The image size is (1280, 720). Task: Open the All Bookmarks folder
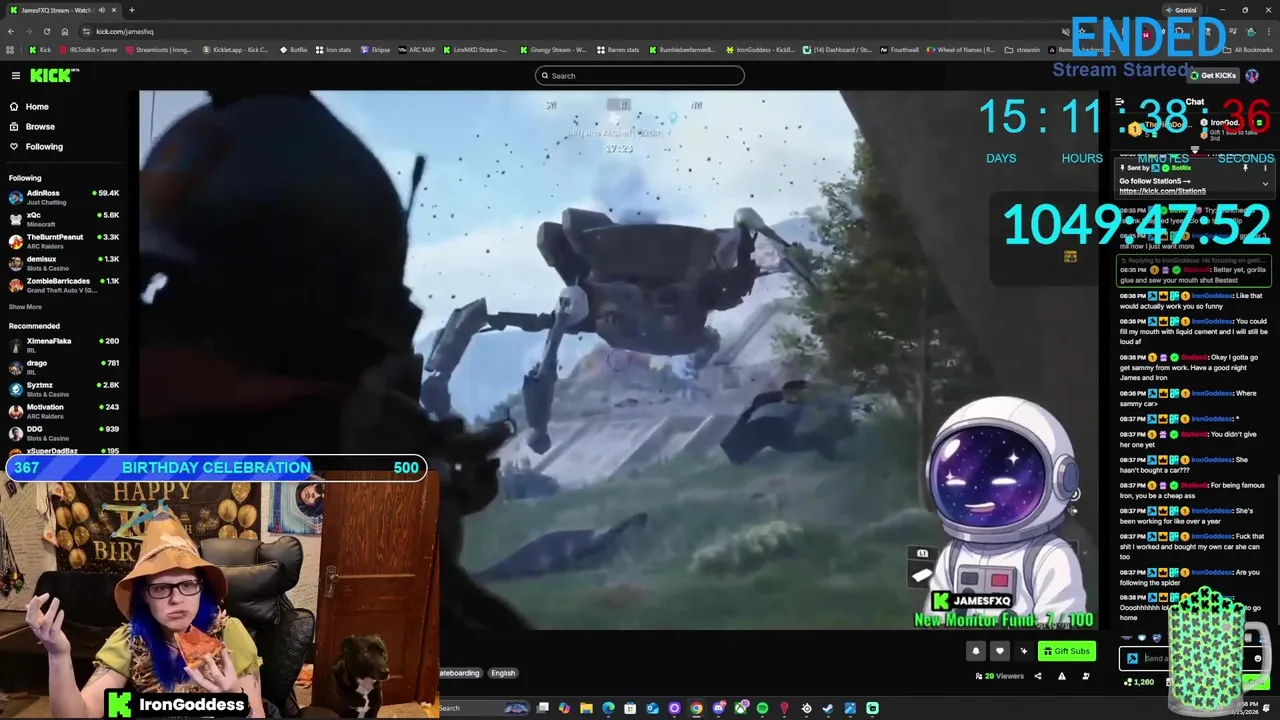tap(1248, 49)
